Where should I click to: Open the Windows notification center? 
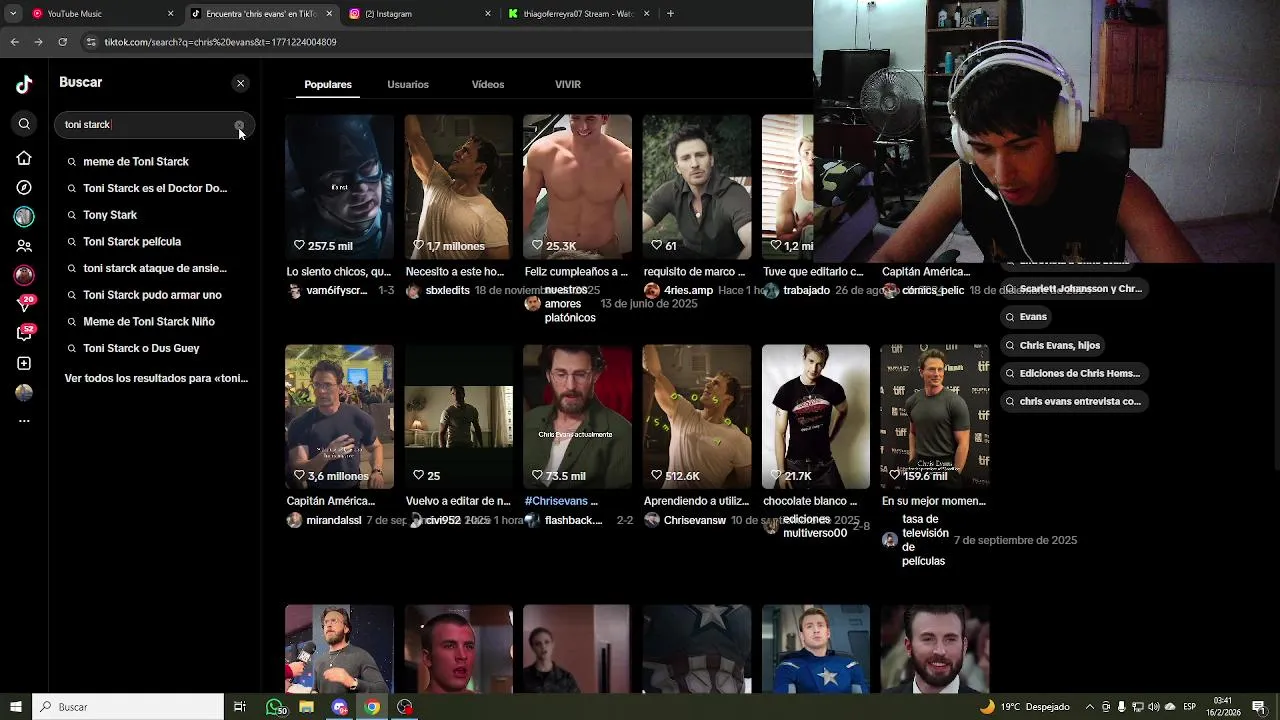tap(1259, 707)
